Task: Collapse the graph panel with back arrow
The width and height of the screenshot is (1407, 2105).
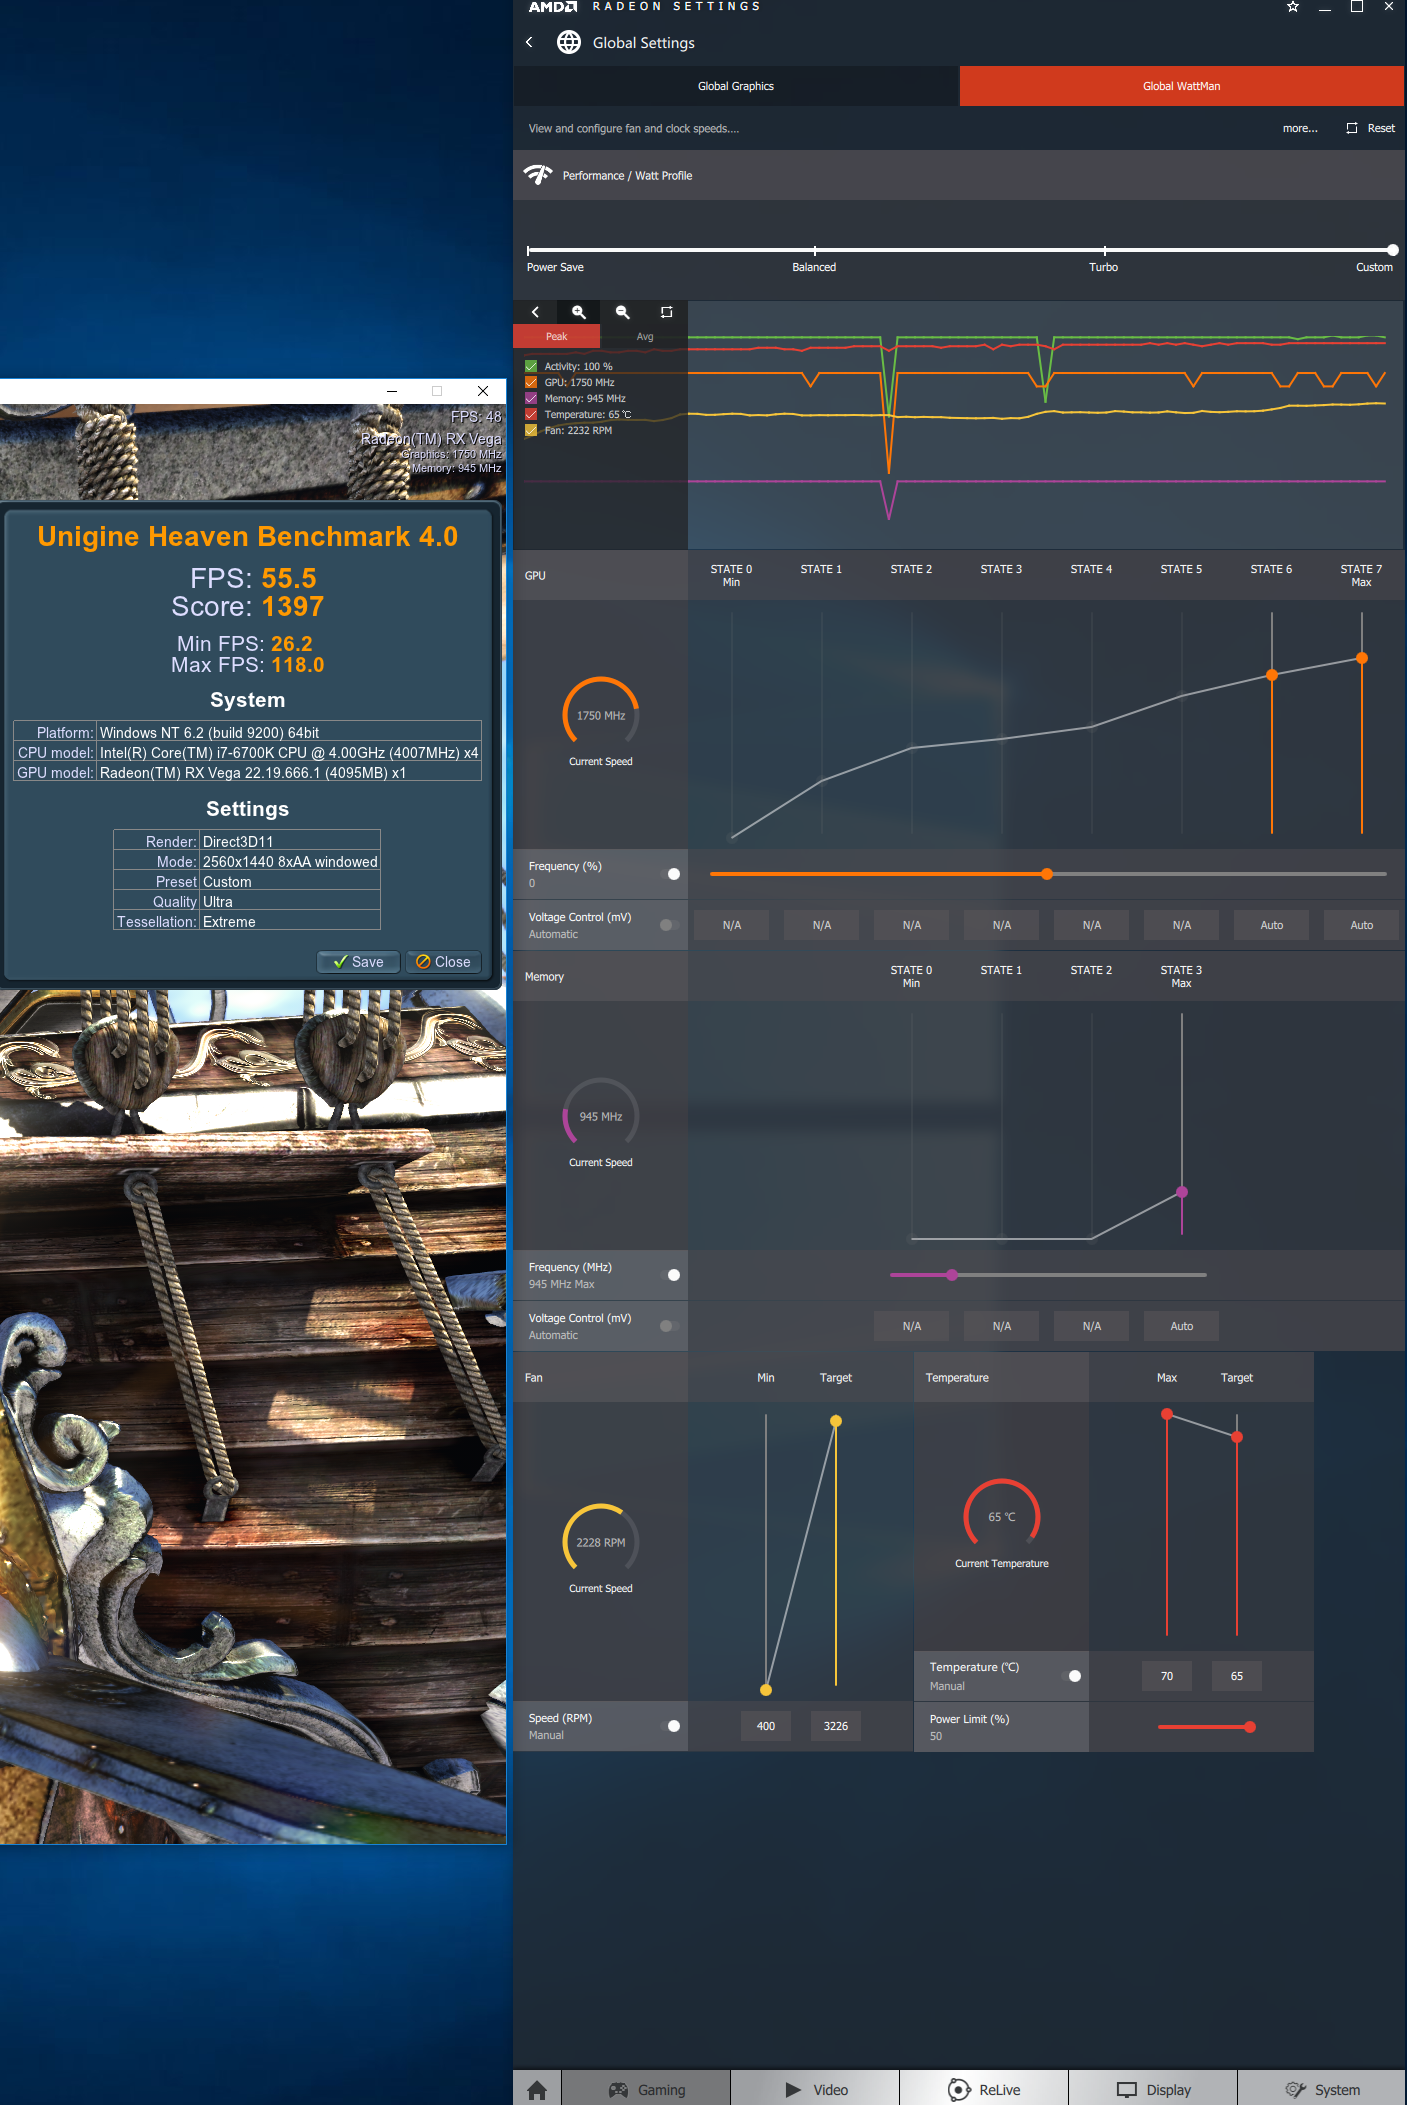Action: pyautogui.click(x=535, y=312)
